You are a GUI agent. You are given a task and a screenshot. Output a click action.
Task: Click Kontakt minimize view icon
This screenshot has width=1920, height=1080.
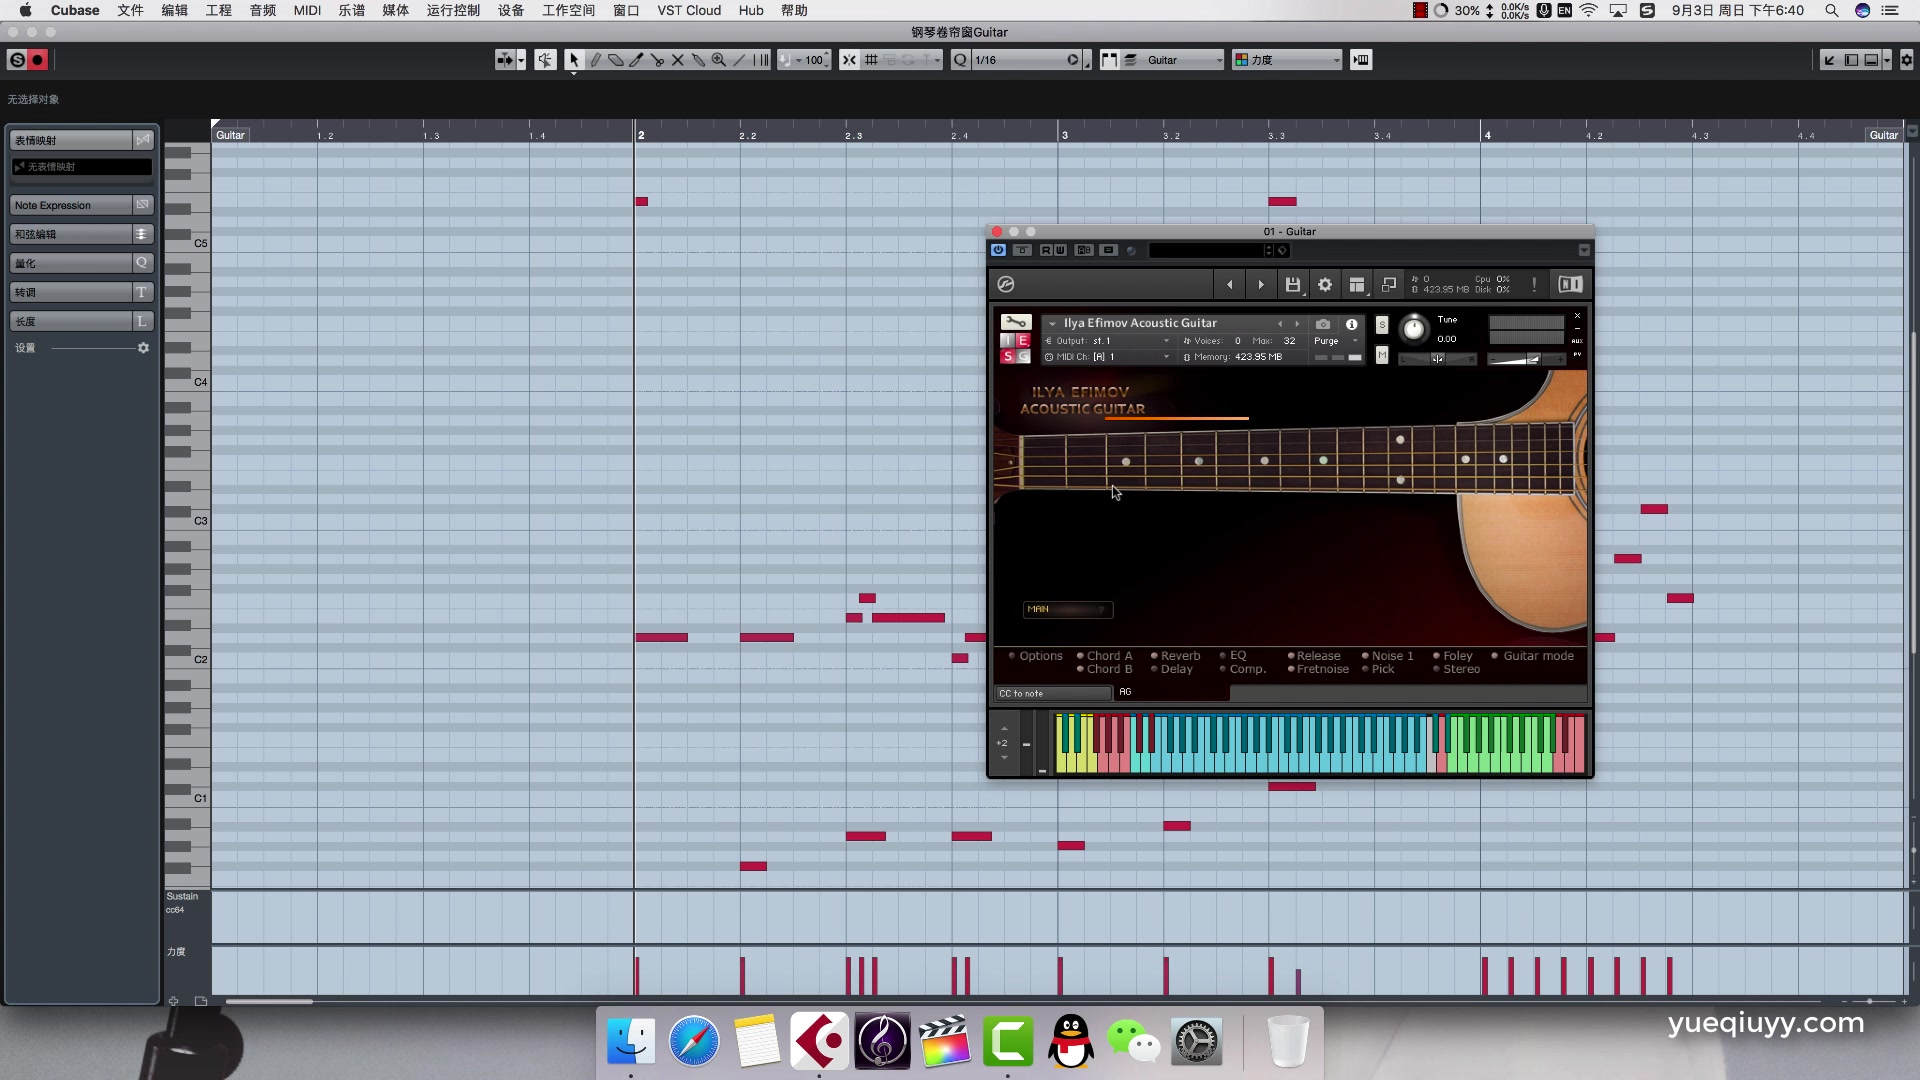pos(1389,285)
